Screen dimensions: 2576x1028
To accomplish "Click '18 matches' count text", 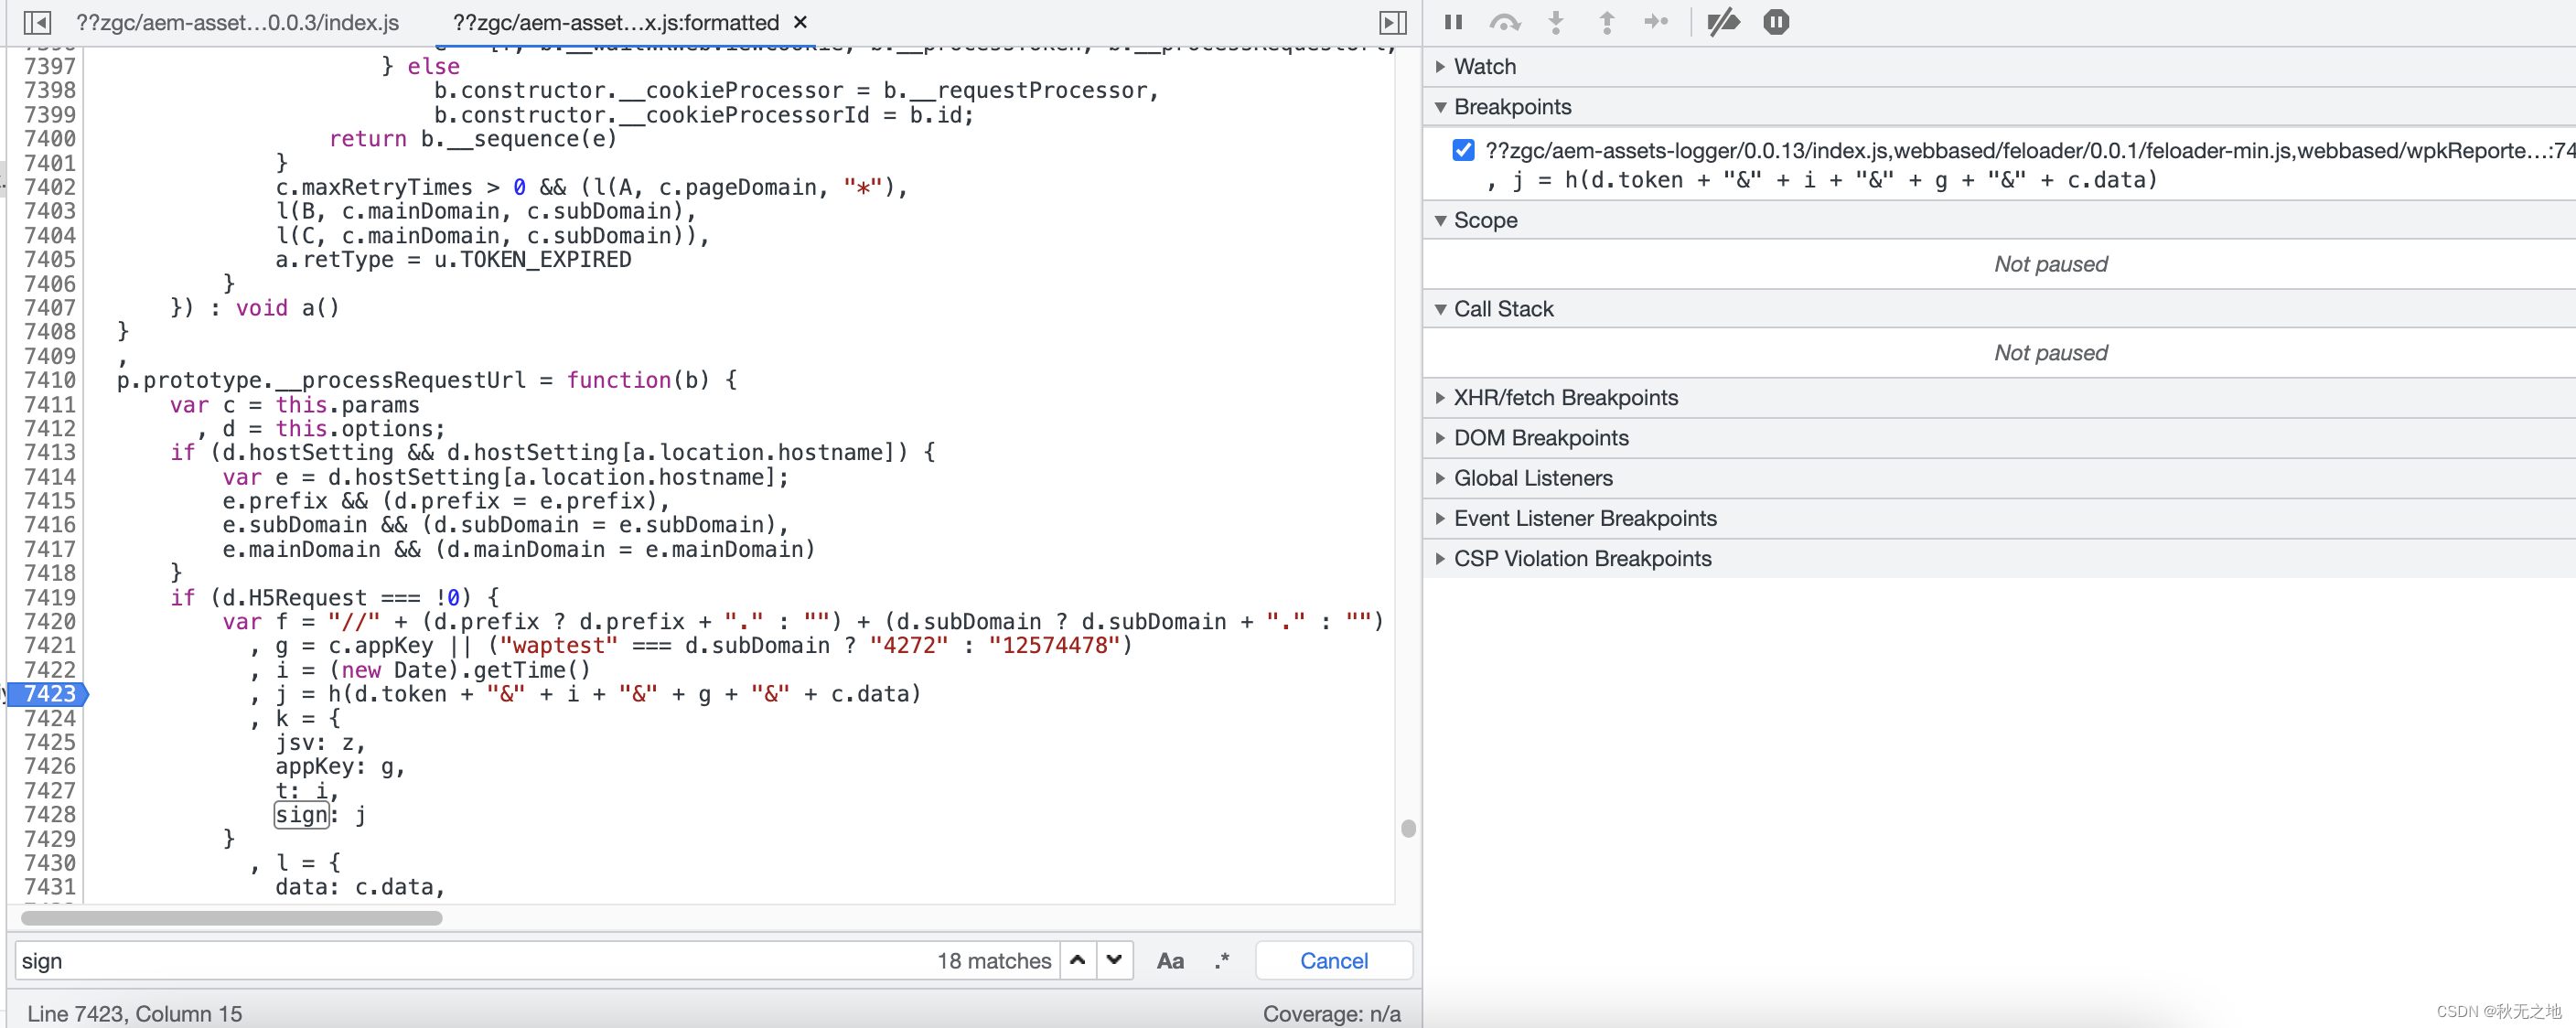I will point(993,961).
